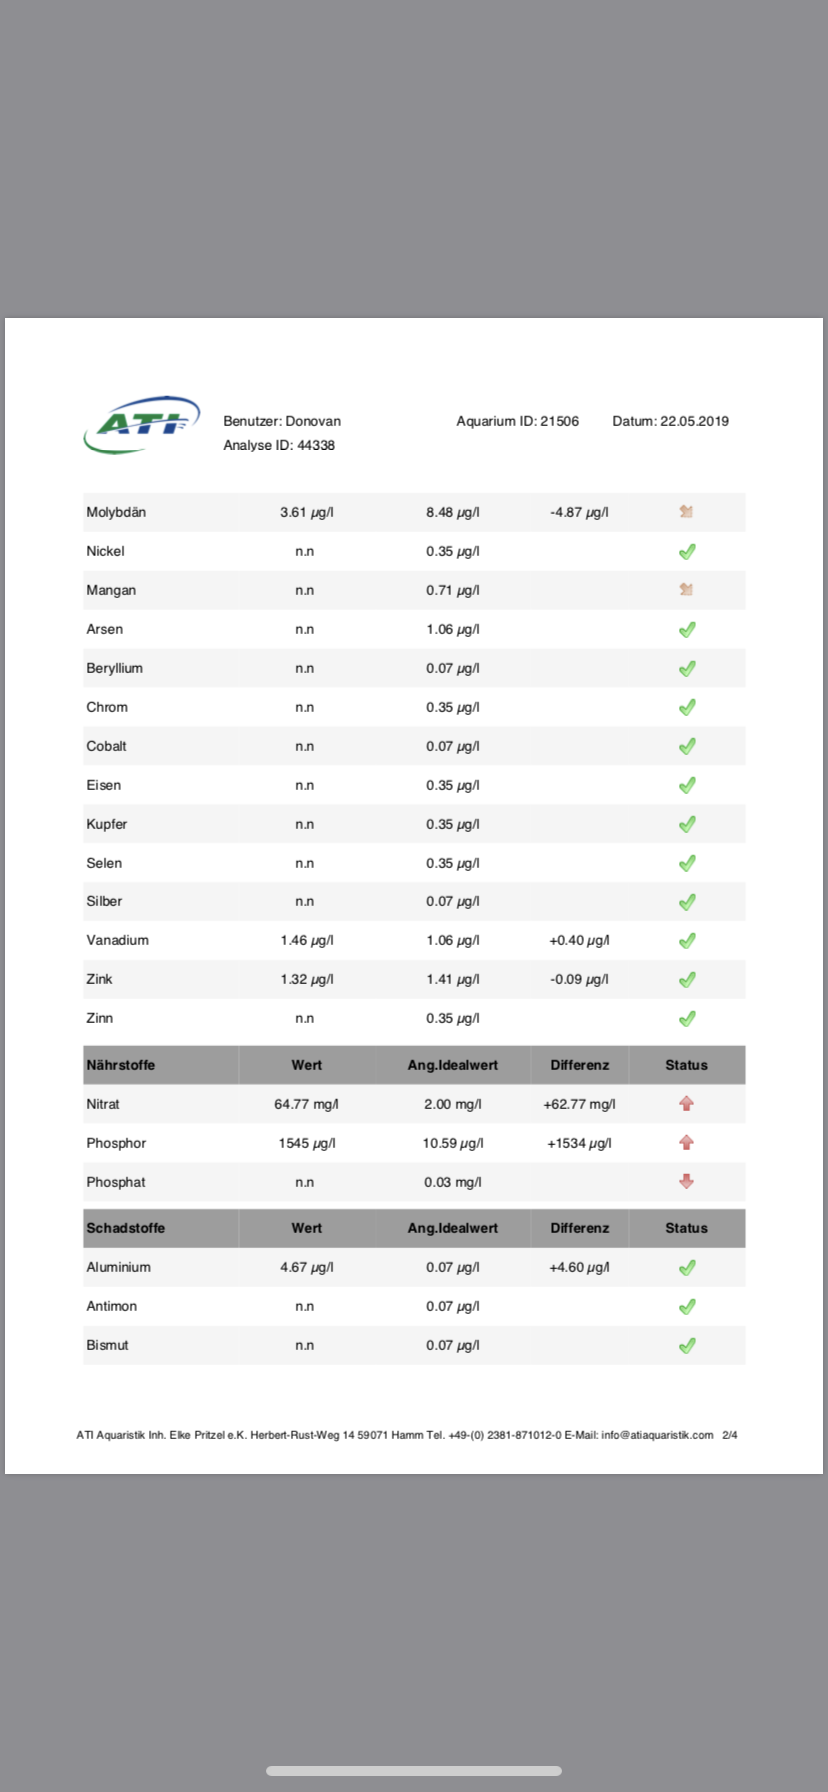Screen dimensions: 828x1792
Task: Tap the Analyse ID 44338 text
Action: point(279,445)
